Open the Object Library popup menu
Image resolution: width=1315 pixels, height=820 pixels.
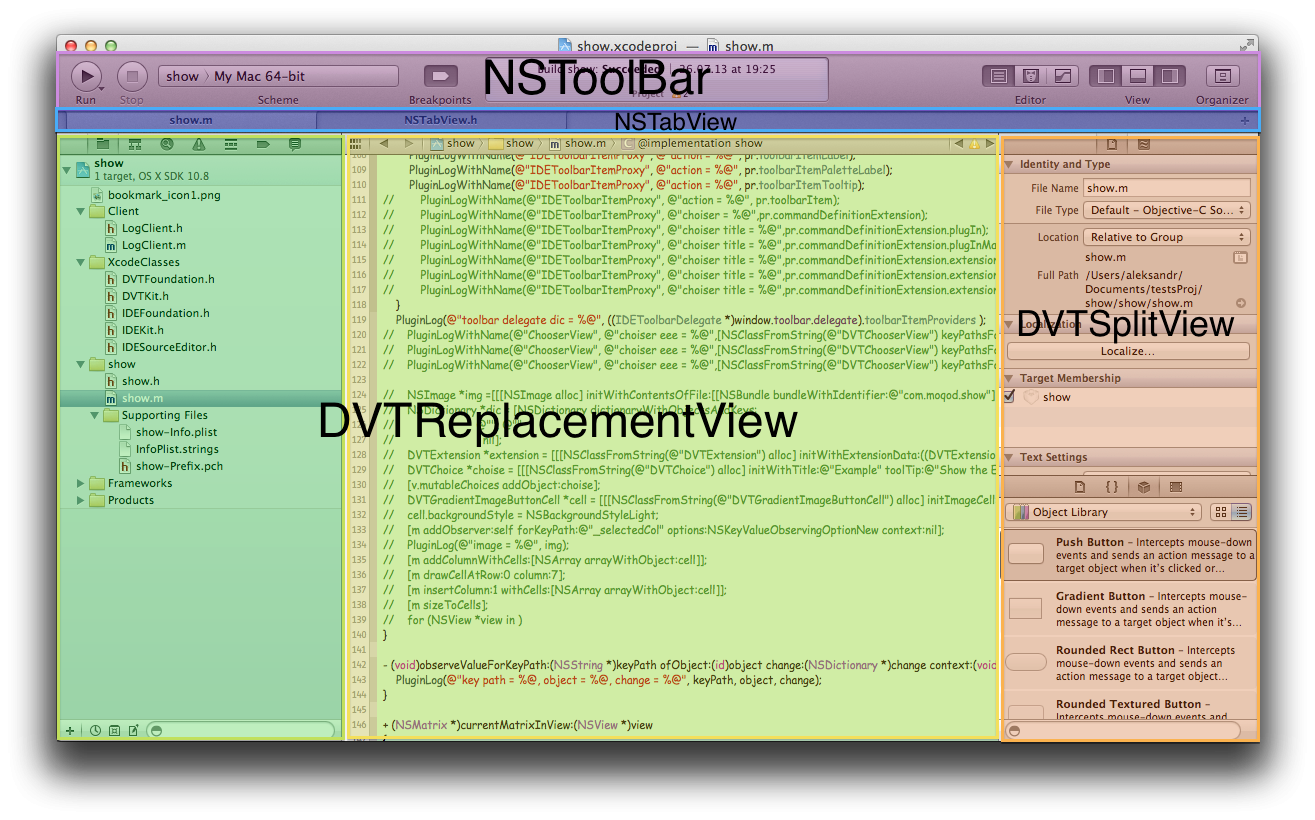(x=1103, y=512)
